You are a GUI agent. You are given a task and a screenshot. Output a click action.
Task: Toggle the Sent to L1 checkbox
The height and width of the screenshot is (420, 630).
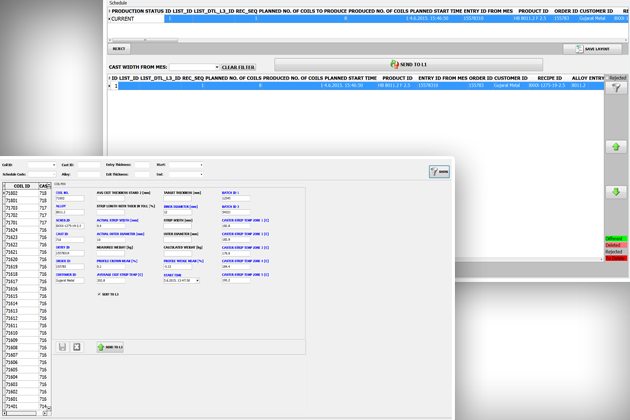point(99,294)
